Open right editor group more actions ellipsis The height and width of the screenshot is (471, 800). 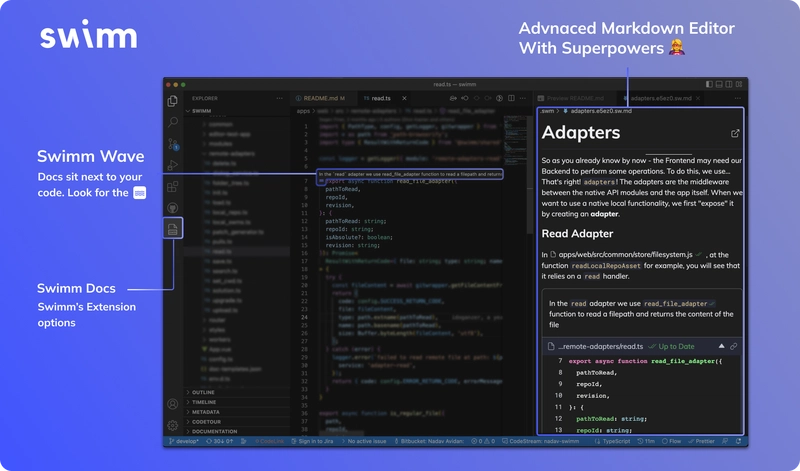(x=738, y=98)
